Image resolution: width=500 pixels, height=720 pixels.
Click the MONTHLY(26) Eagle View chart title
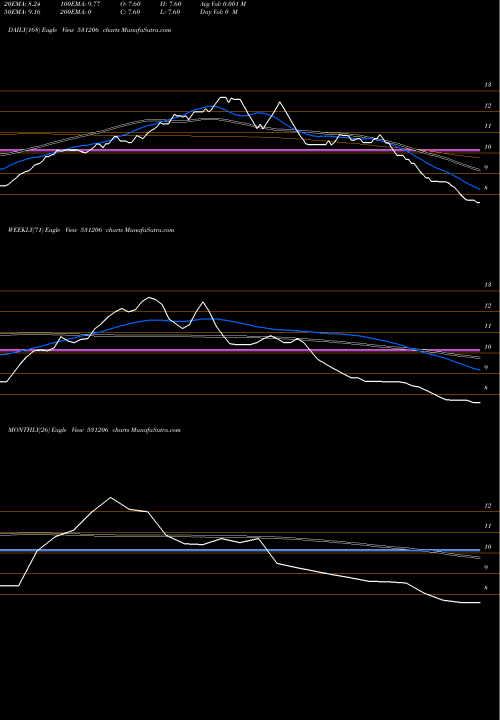[x=94, y=430]
